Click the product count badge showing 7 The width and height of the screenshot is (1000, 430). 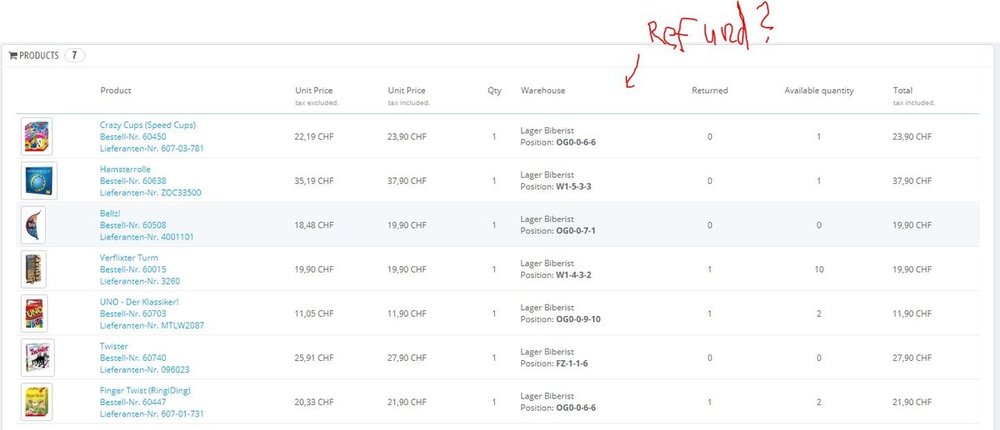pyautogui.click(x=76, y=56)
